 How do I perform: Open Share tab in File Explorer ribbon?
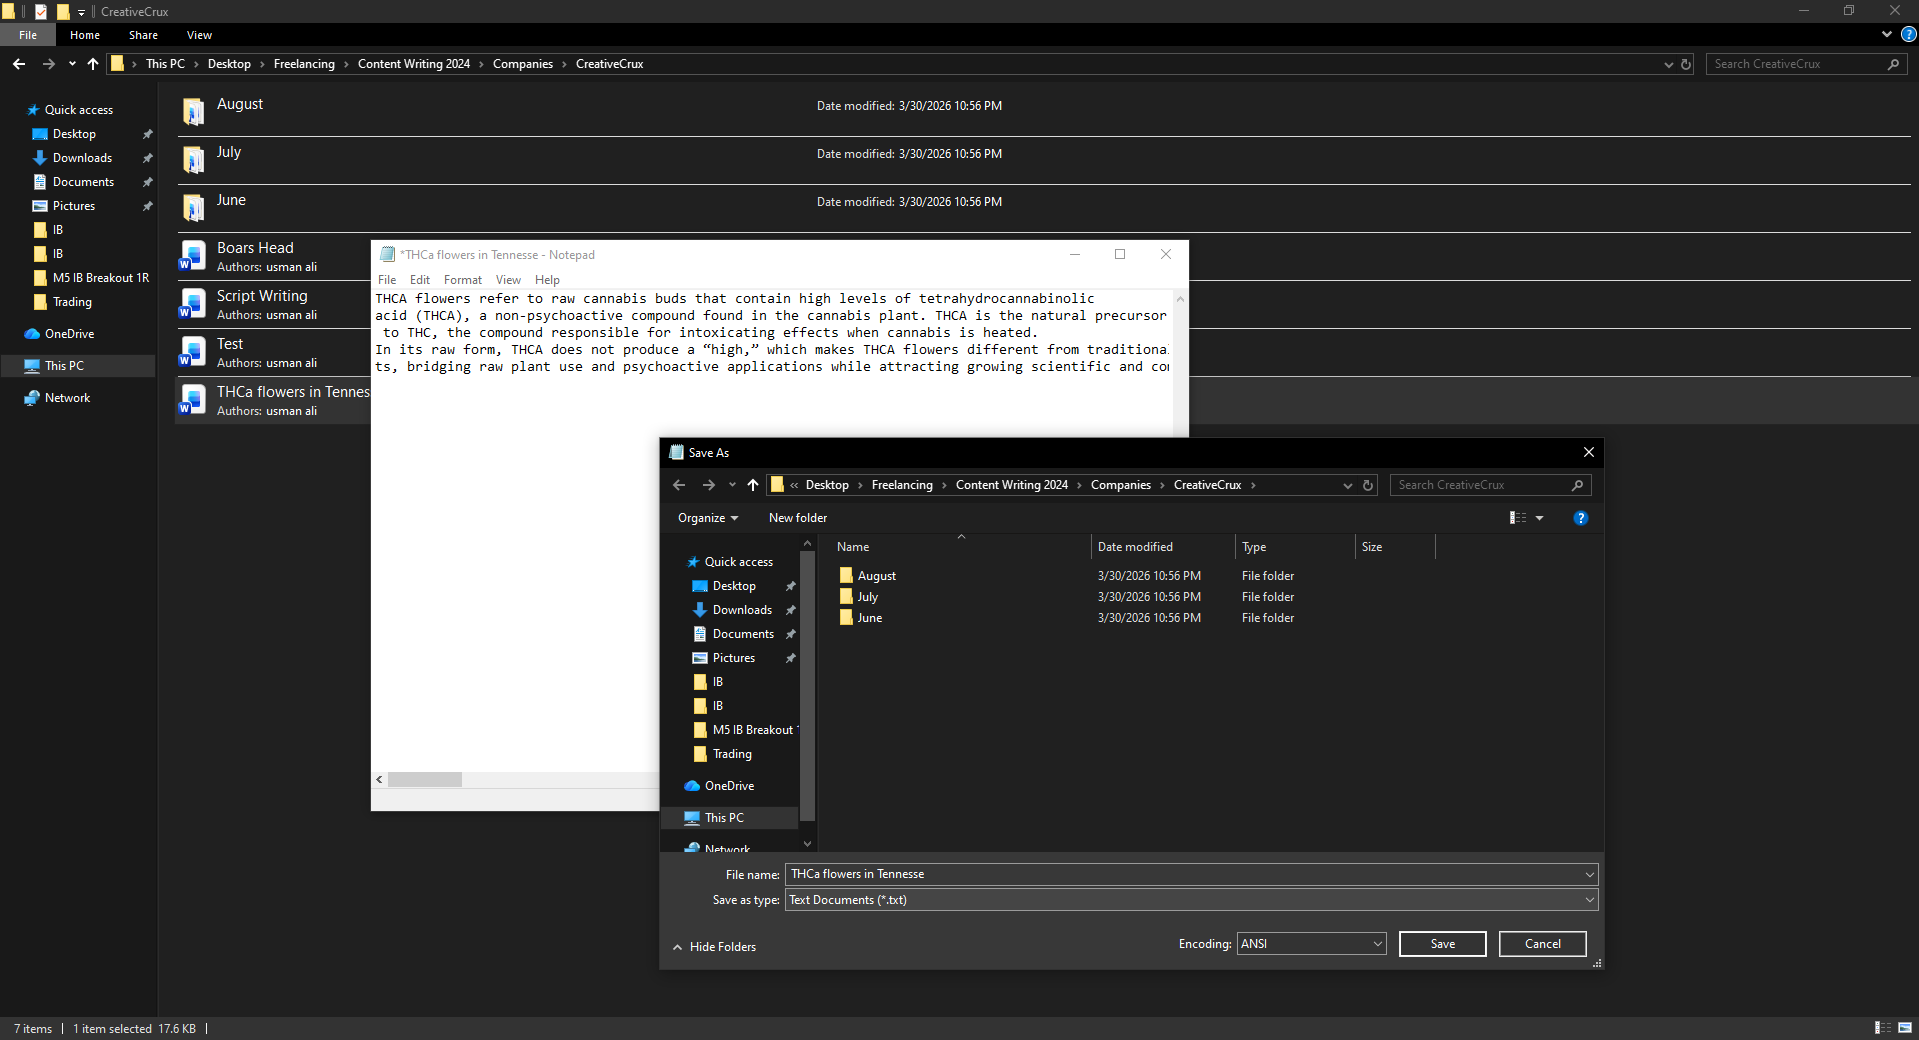click(x=143, y=35)
